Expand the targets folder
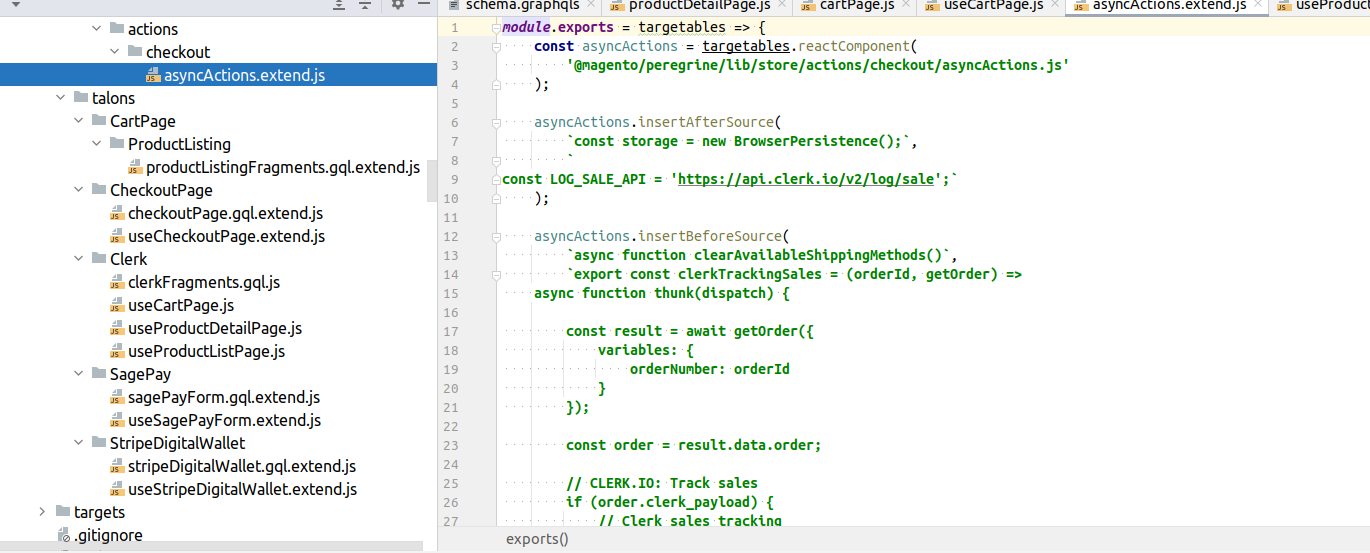1370x553 pixels. (42, 512)
